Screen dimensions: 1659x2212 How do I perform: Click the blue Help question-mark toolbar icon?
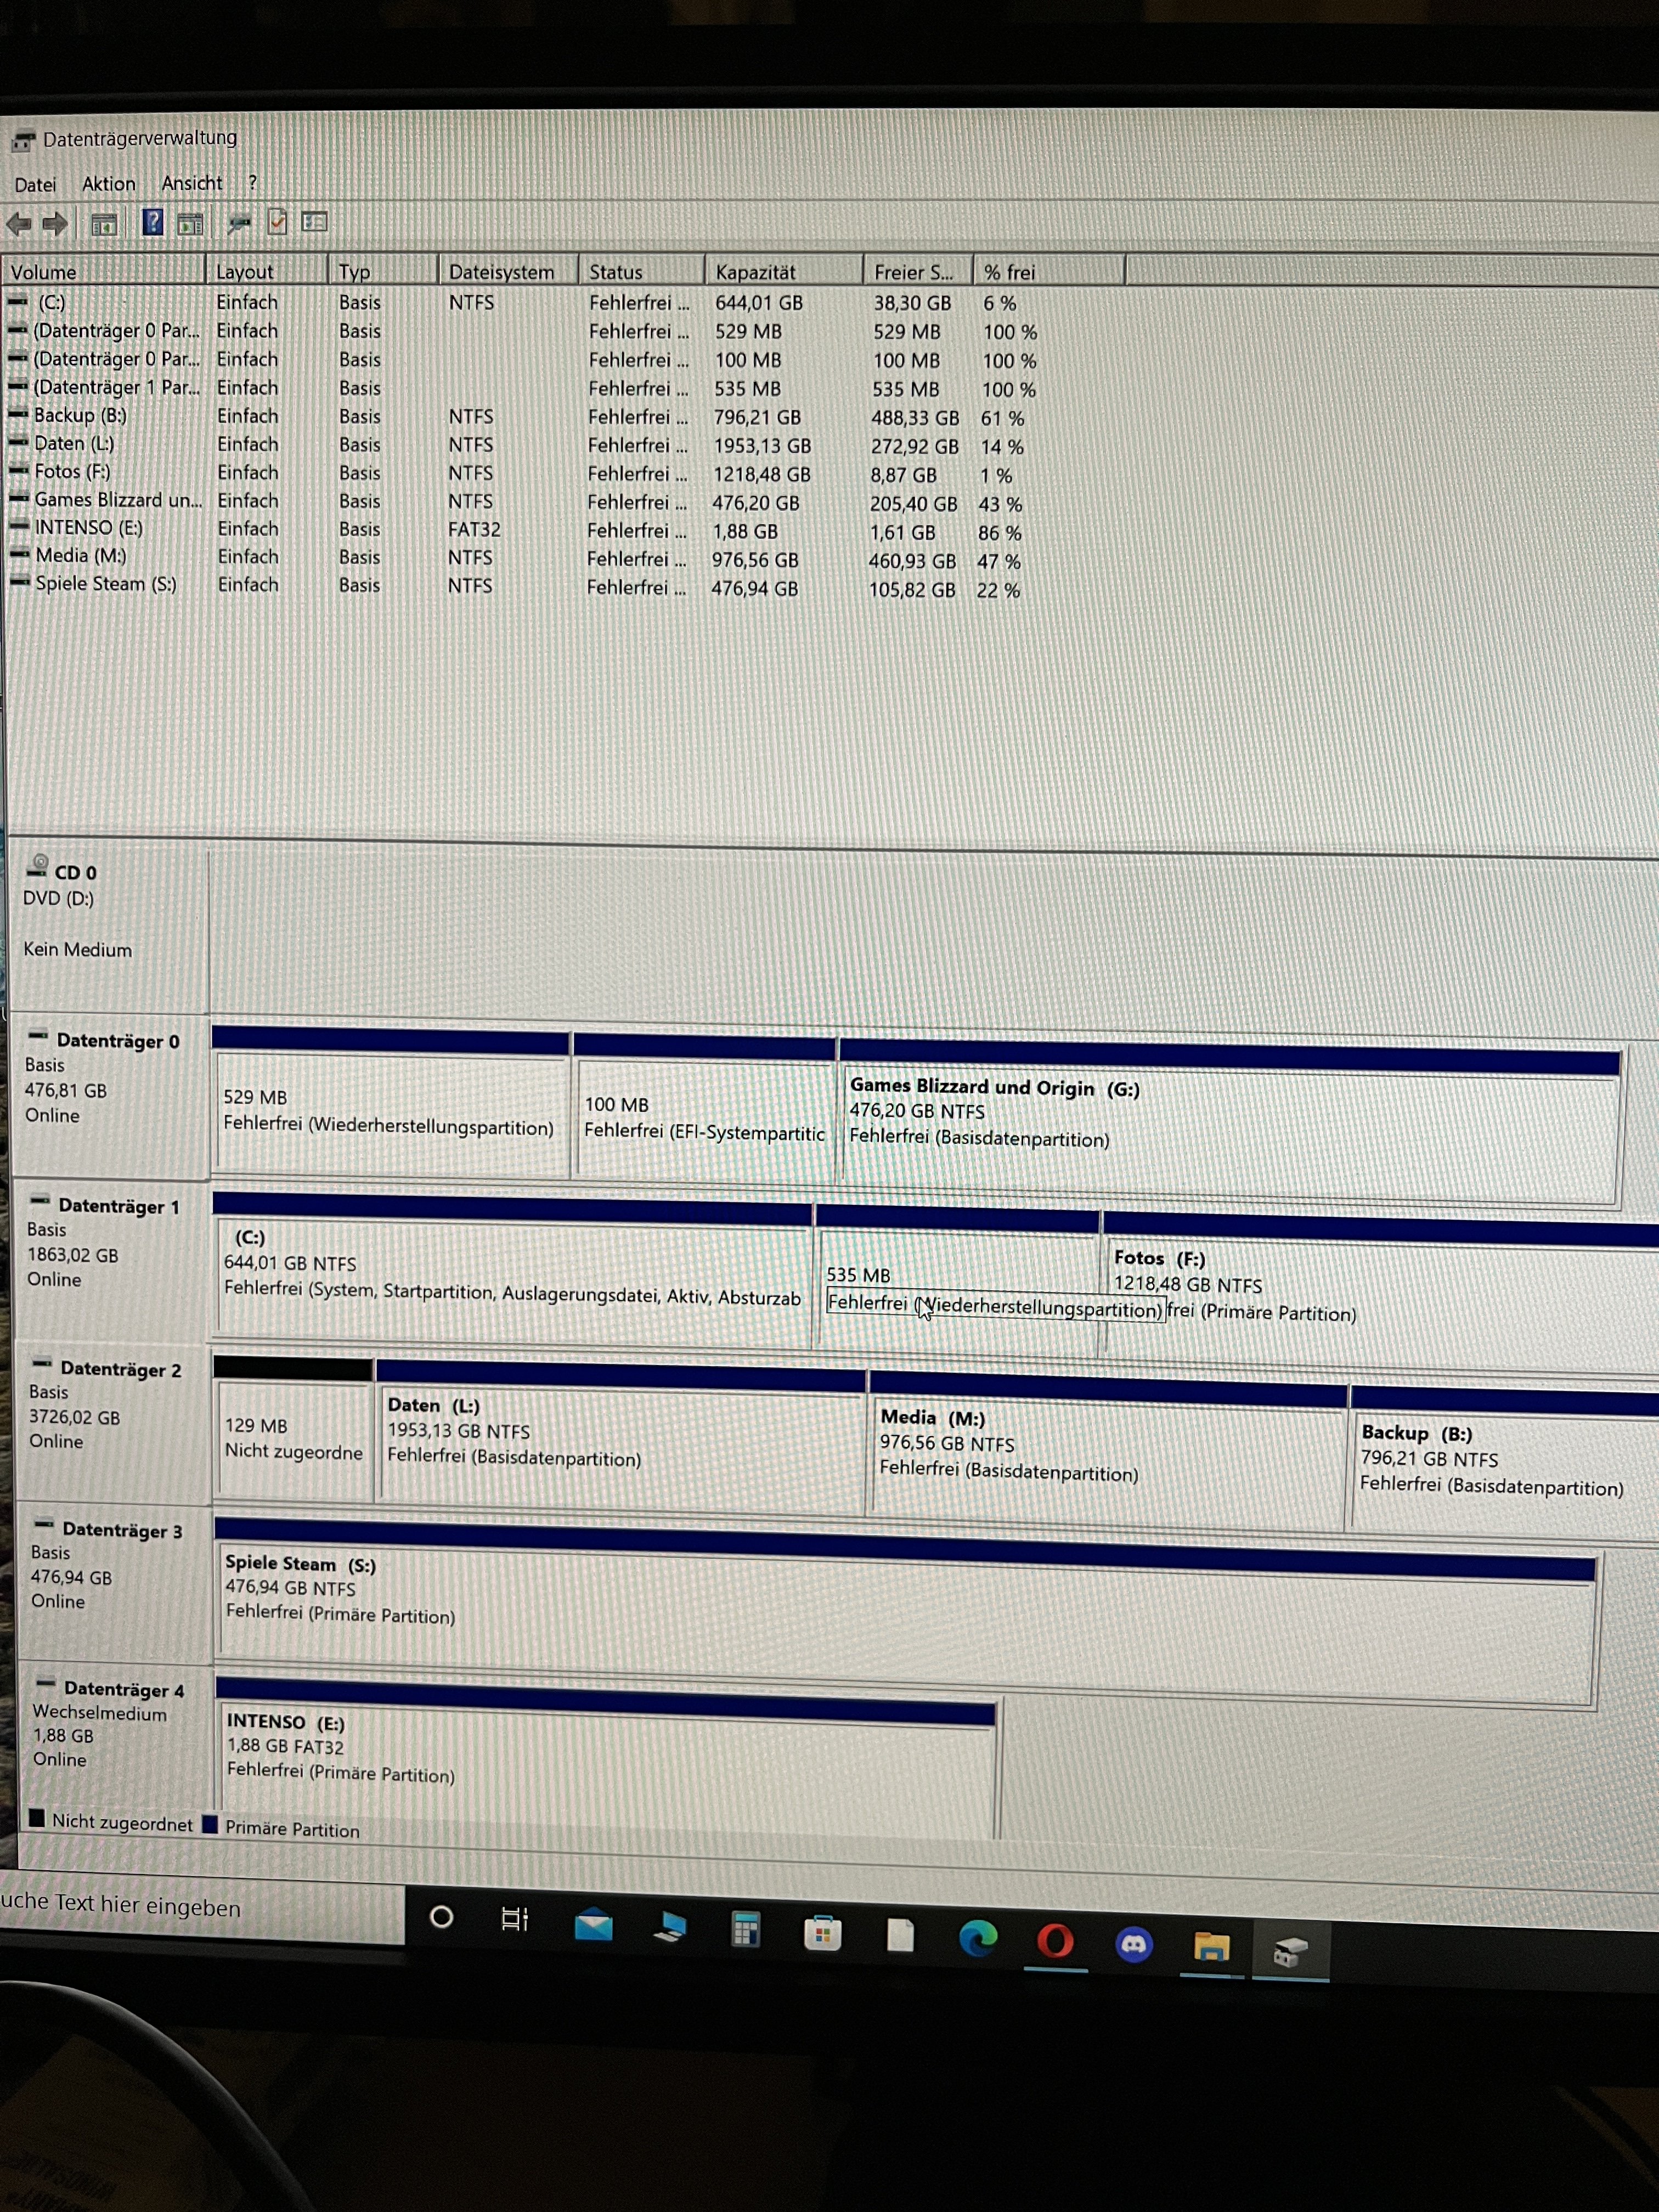tap(152, 222)
